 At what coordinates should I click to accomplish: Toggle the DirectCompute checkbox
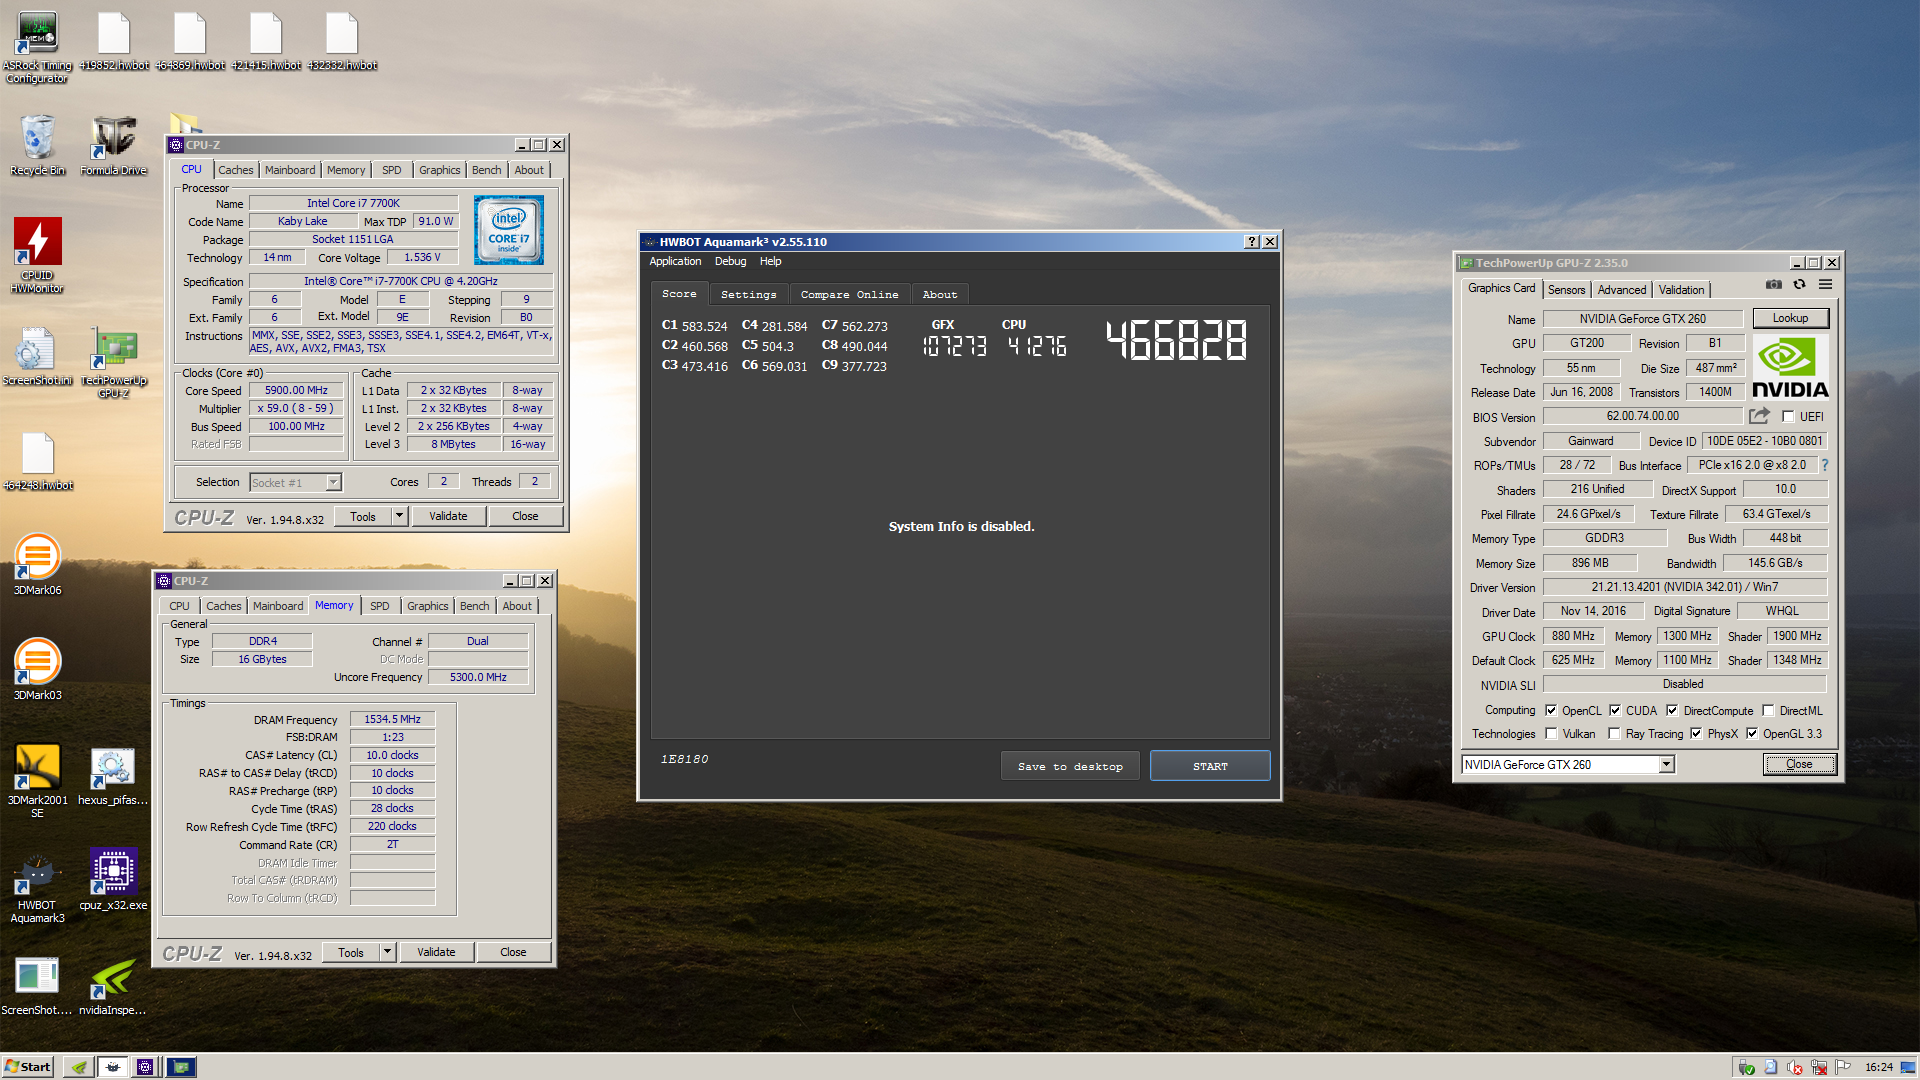tap(1672, 711)
